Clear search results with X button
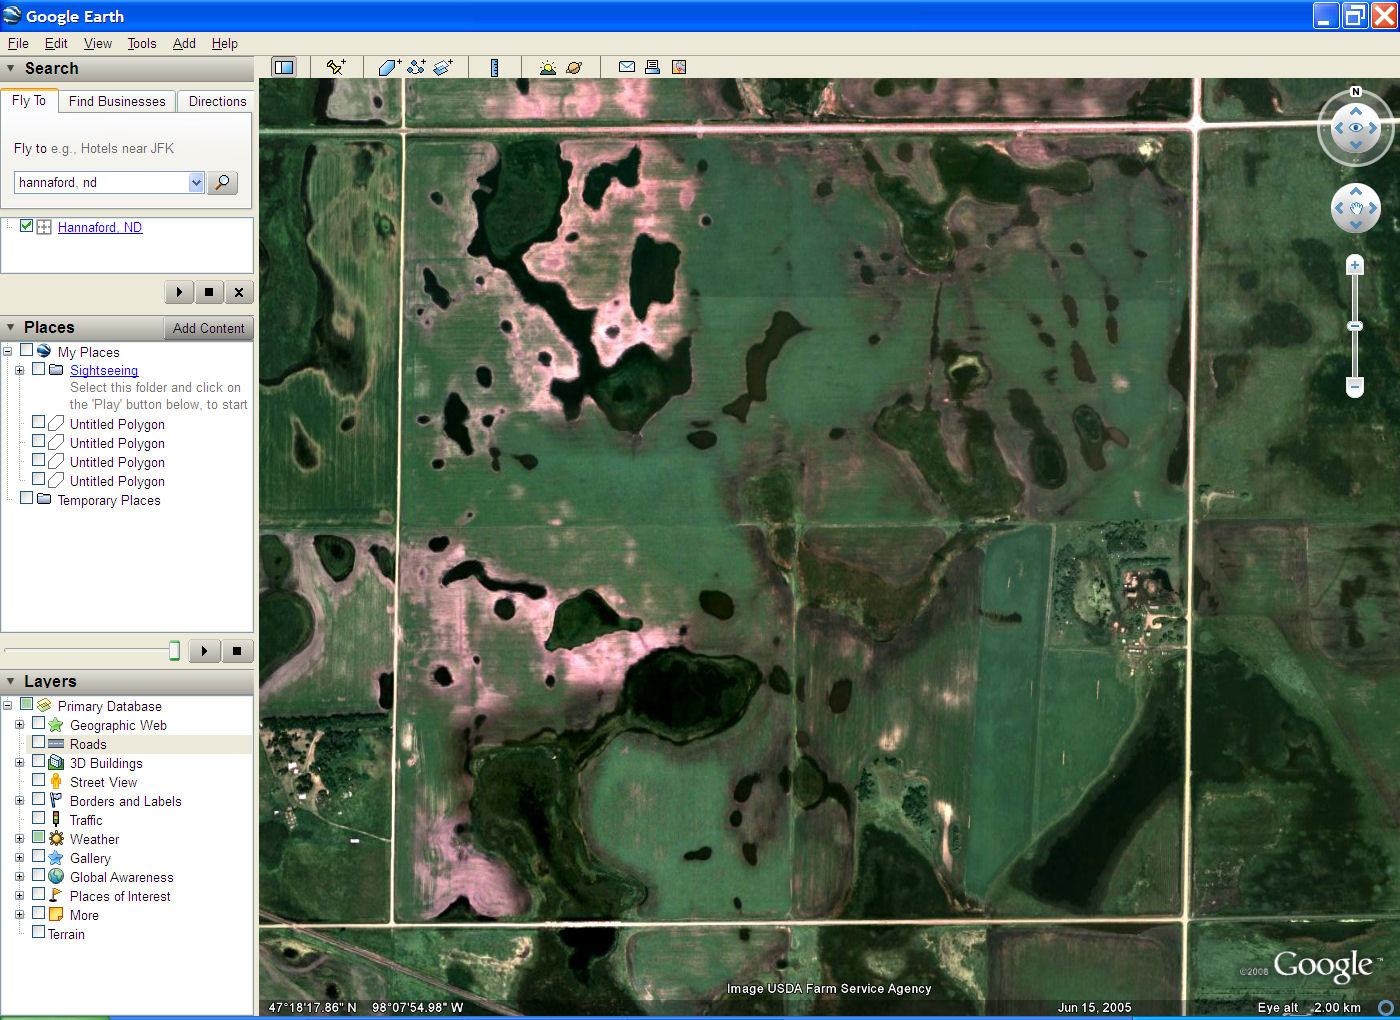Screen dimensions: 1400x1020 click(x=238, y=292)
